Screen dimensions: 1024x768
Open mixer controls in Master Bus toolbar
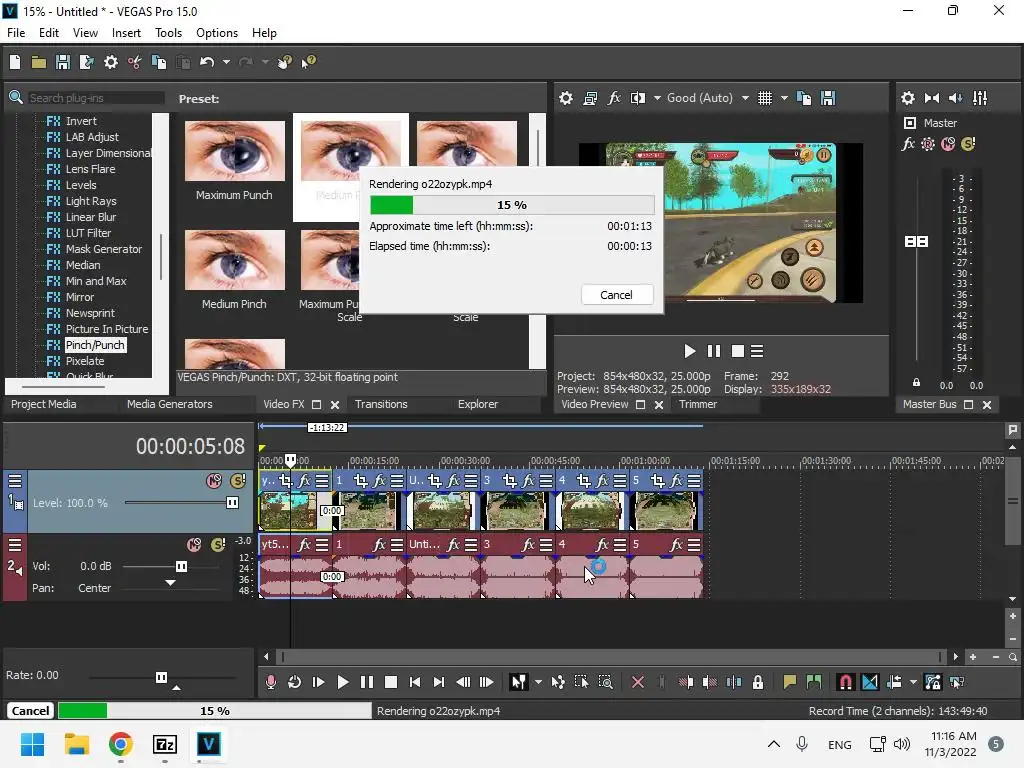(x=980, y=98)
